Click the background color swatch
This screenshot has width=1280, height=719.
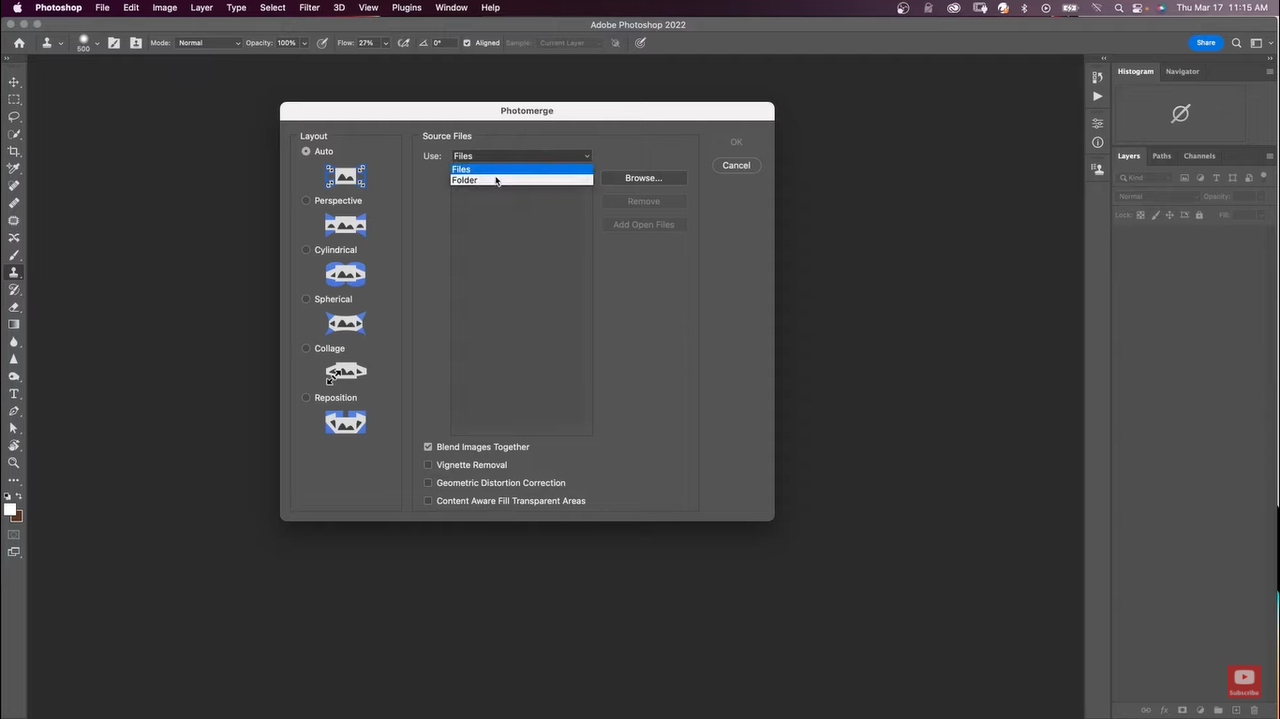(x=17, y=516)
